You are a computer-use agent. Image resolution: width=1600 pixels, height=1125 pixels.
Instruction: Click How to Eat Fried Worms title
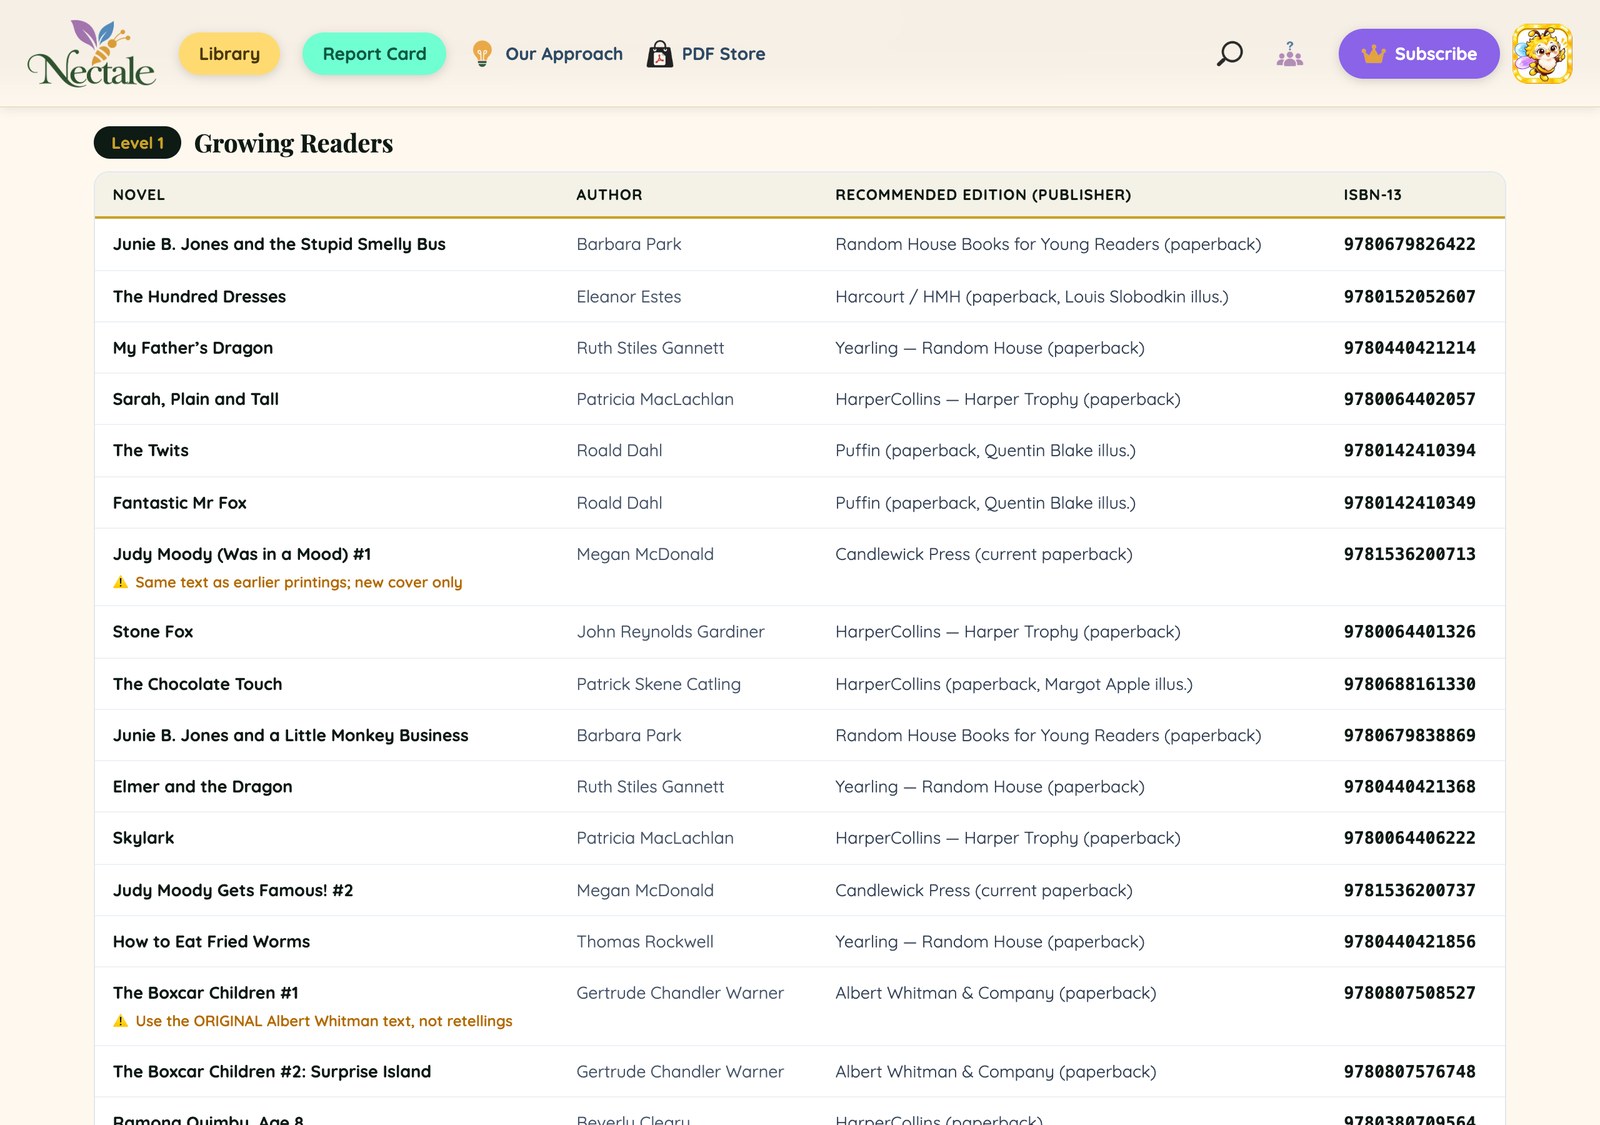click(211, 942)
